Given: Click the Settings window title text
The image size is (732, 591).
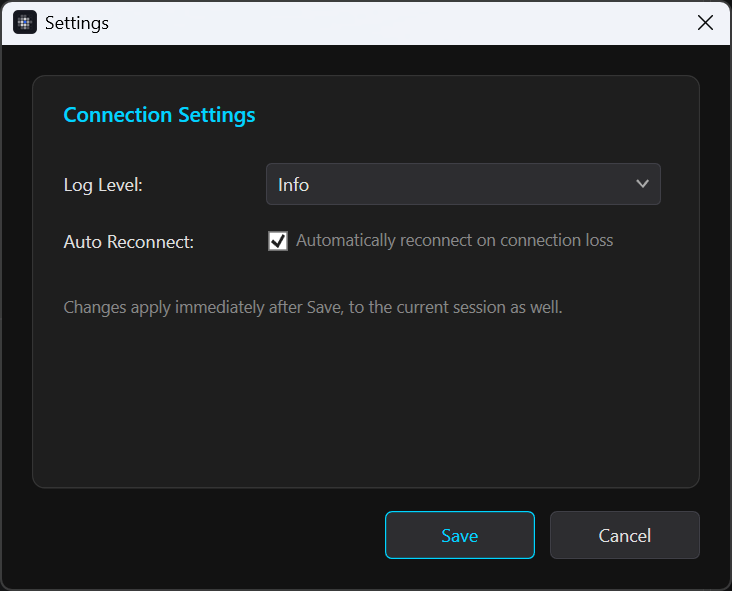Looking at the screenshot, I should (77, 23).
